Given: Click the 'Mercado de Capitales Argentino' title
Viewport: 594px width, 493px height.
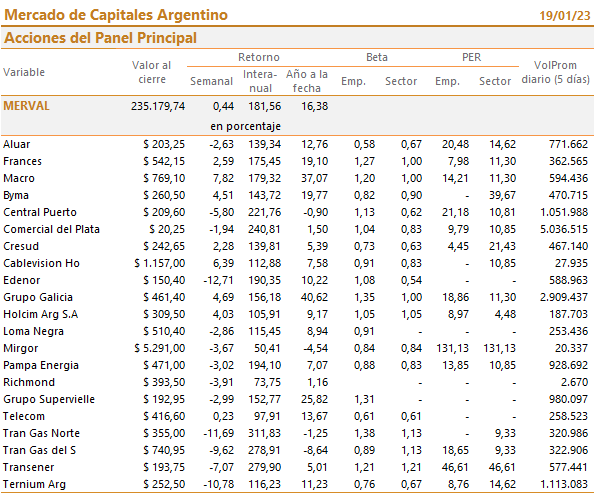Looking at the screenshot, I should coord(116,15).
